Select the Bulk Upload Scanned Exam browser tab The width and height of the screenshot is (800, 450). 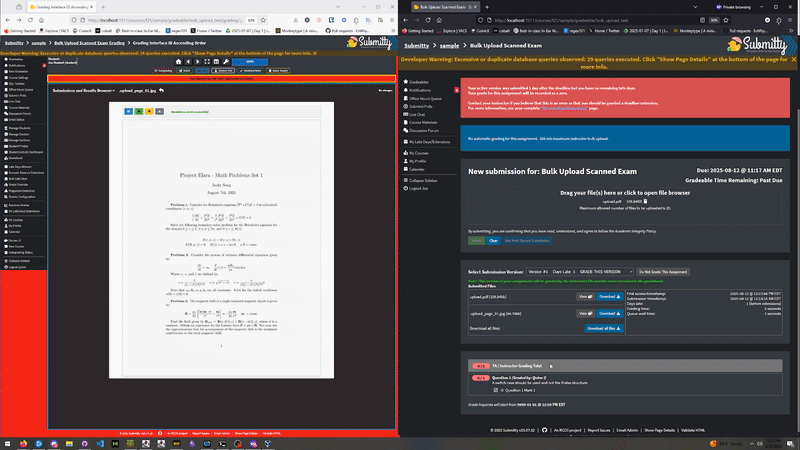click(445, 7)
